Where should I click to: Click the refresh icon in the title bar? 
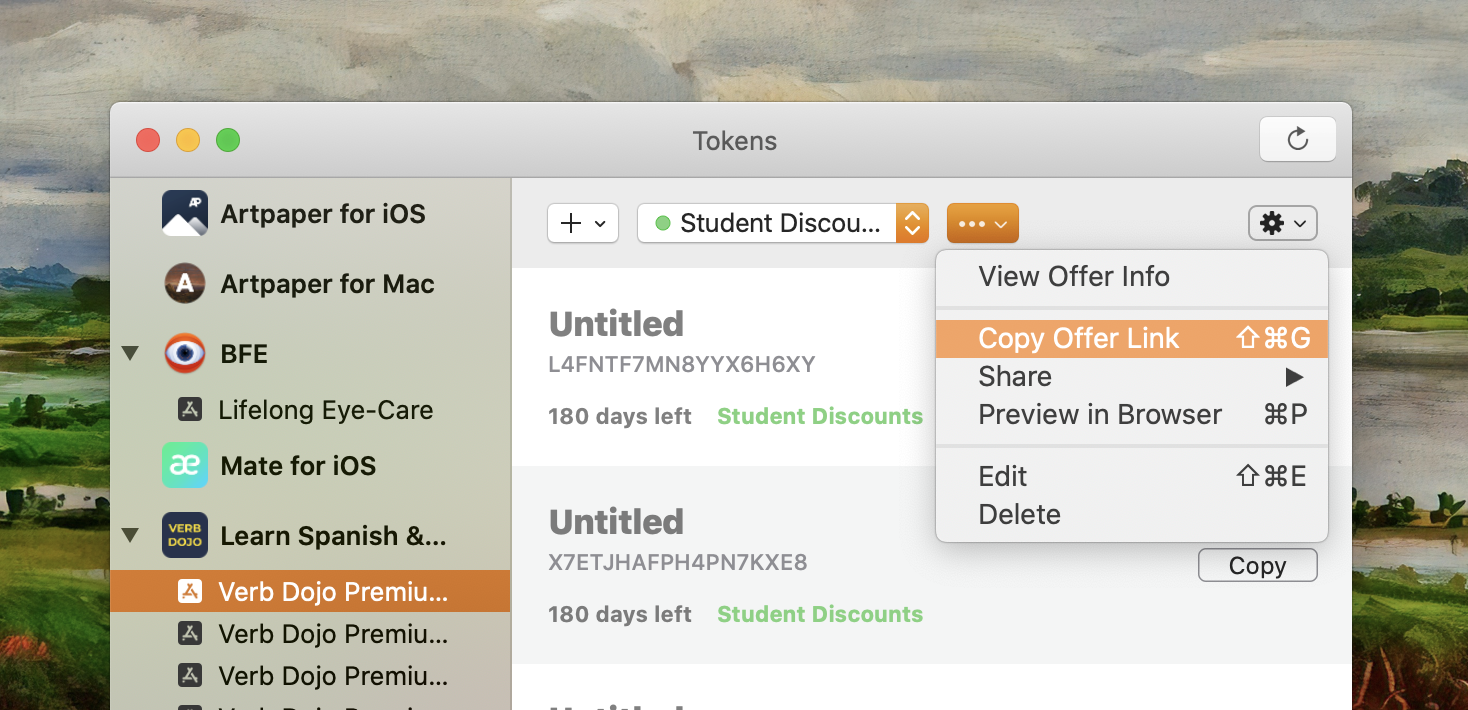click(x=1297, y=139)
